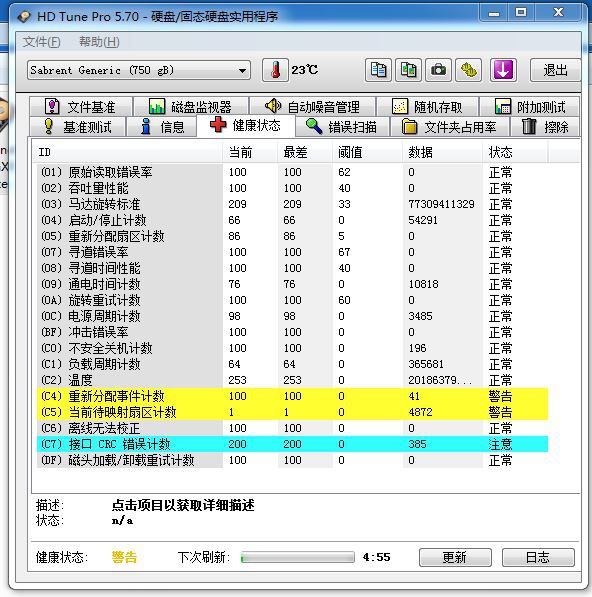Open the 磁盘监视器 tab

190,107
